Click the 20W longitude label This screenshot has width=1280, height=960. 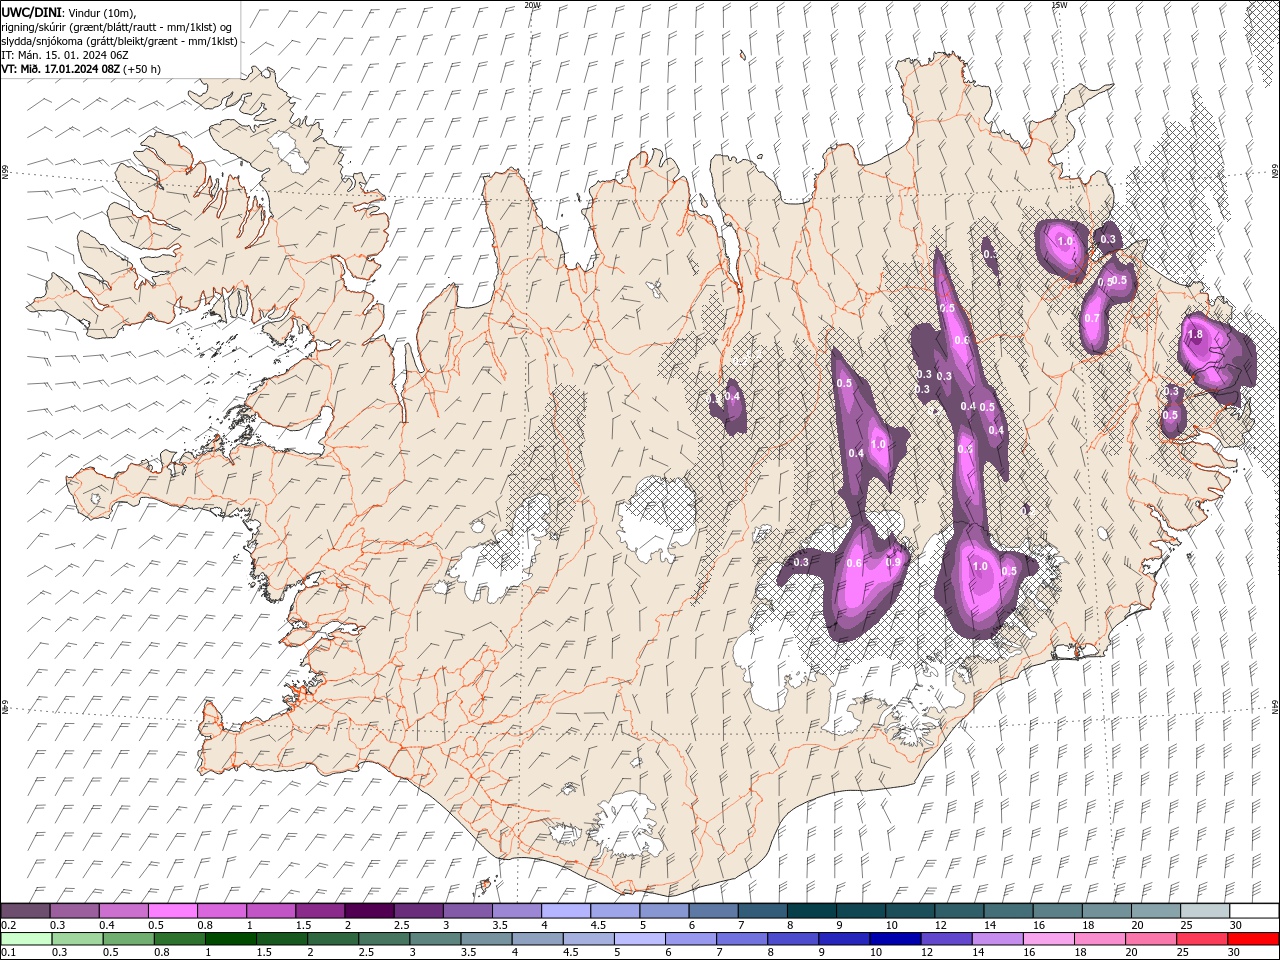coord(532,5)
